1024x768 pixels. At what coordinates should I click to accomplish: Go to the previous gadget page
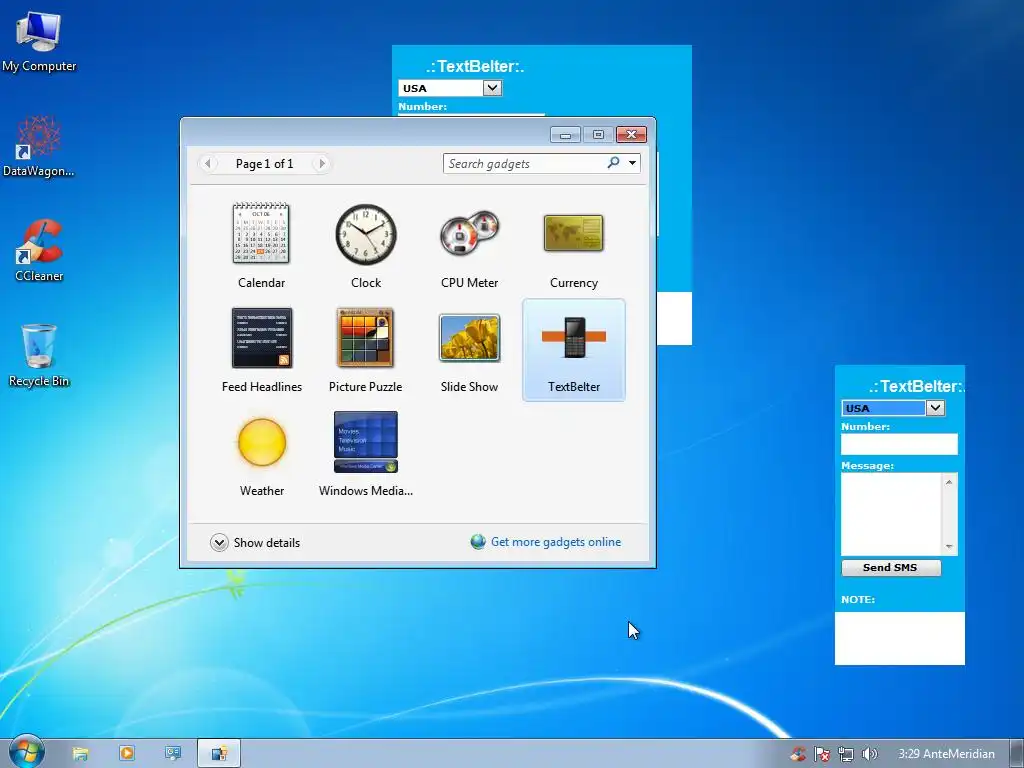(x=208, y=163)
